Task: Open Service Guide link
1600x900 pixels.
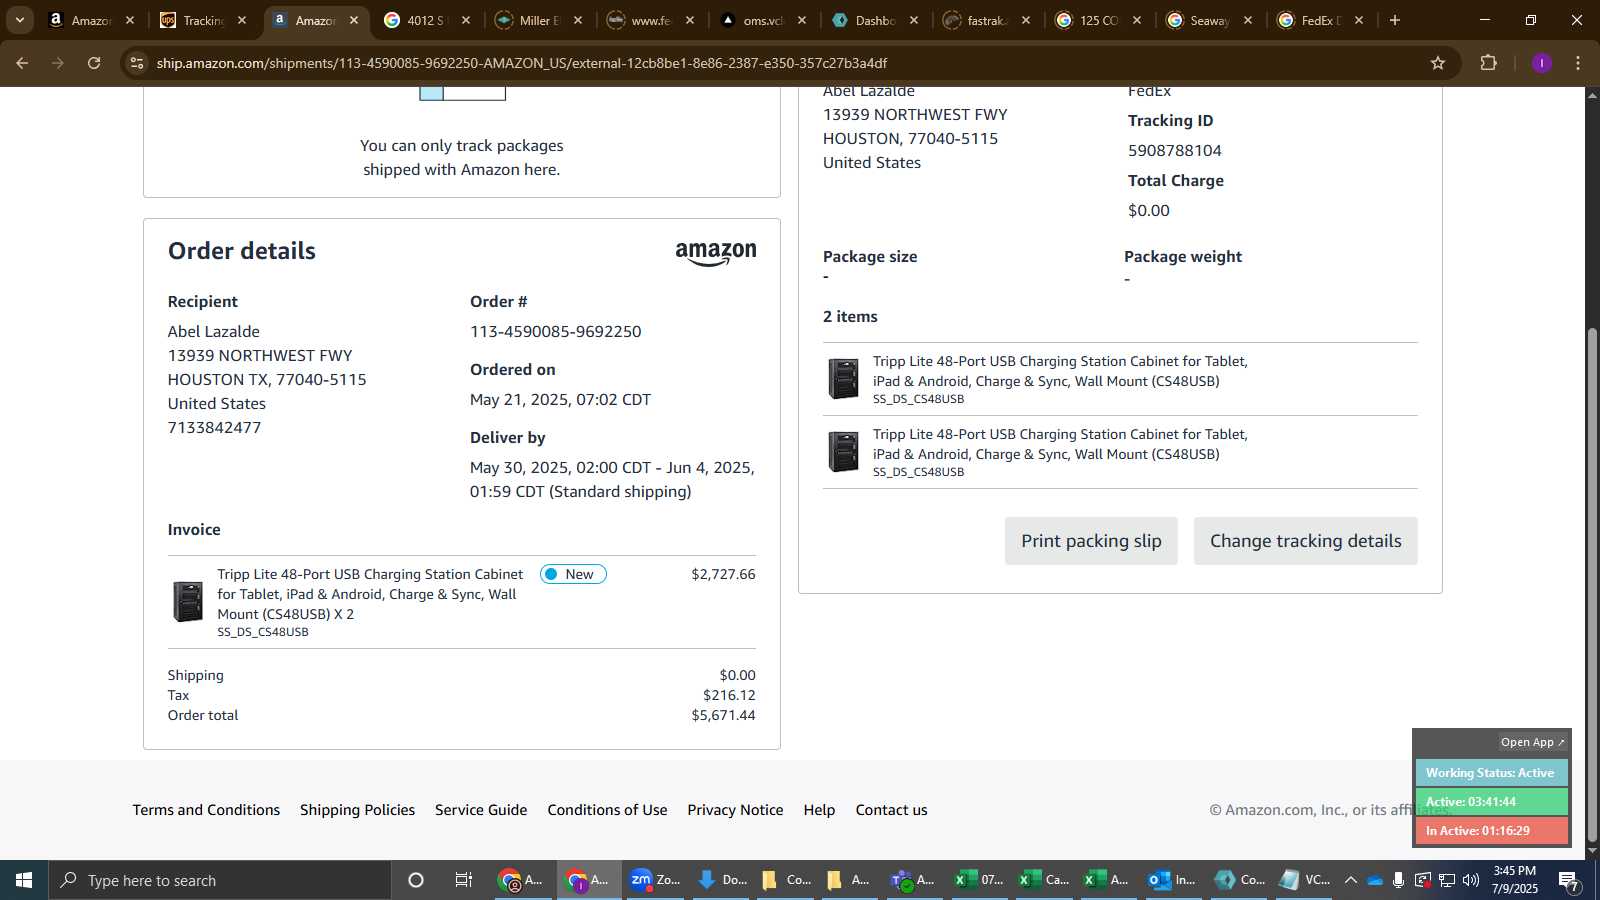Action: click(x=481, y=810)
